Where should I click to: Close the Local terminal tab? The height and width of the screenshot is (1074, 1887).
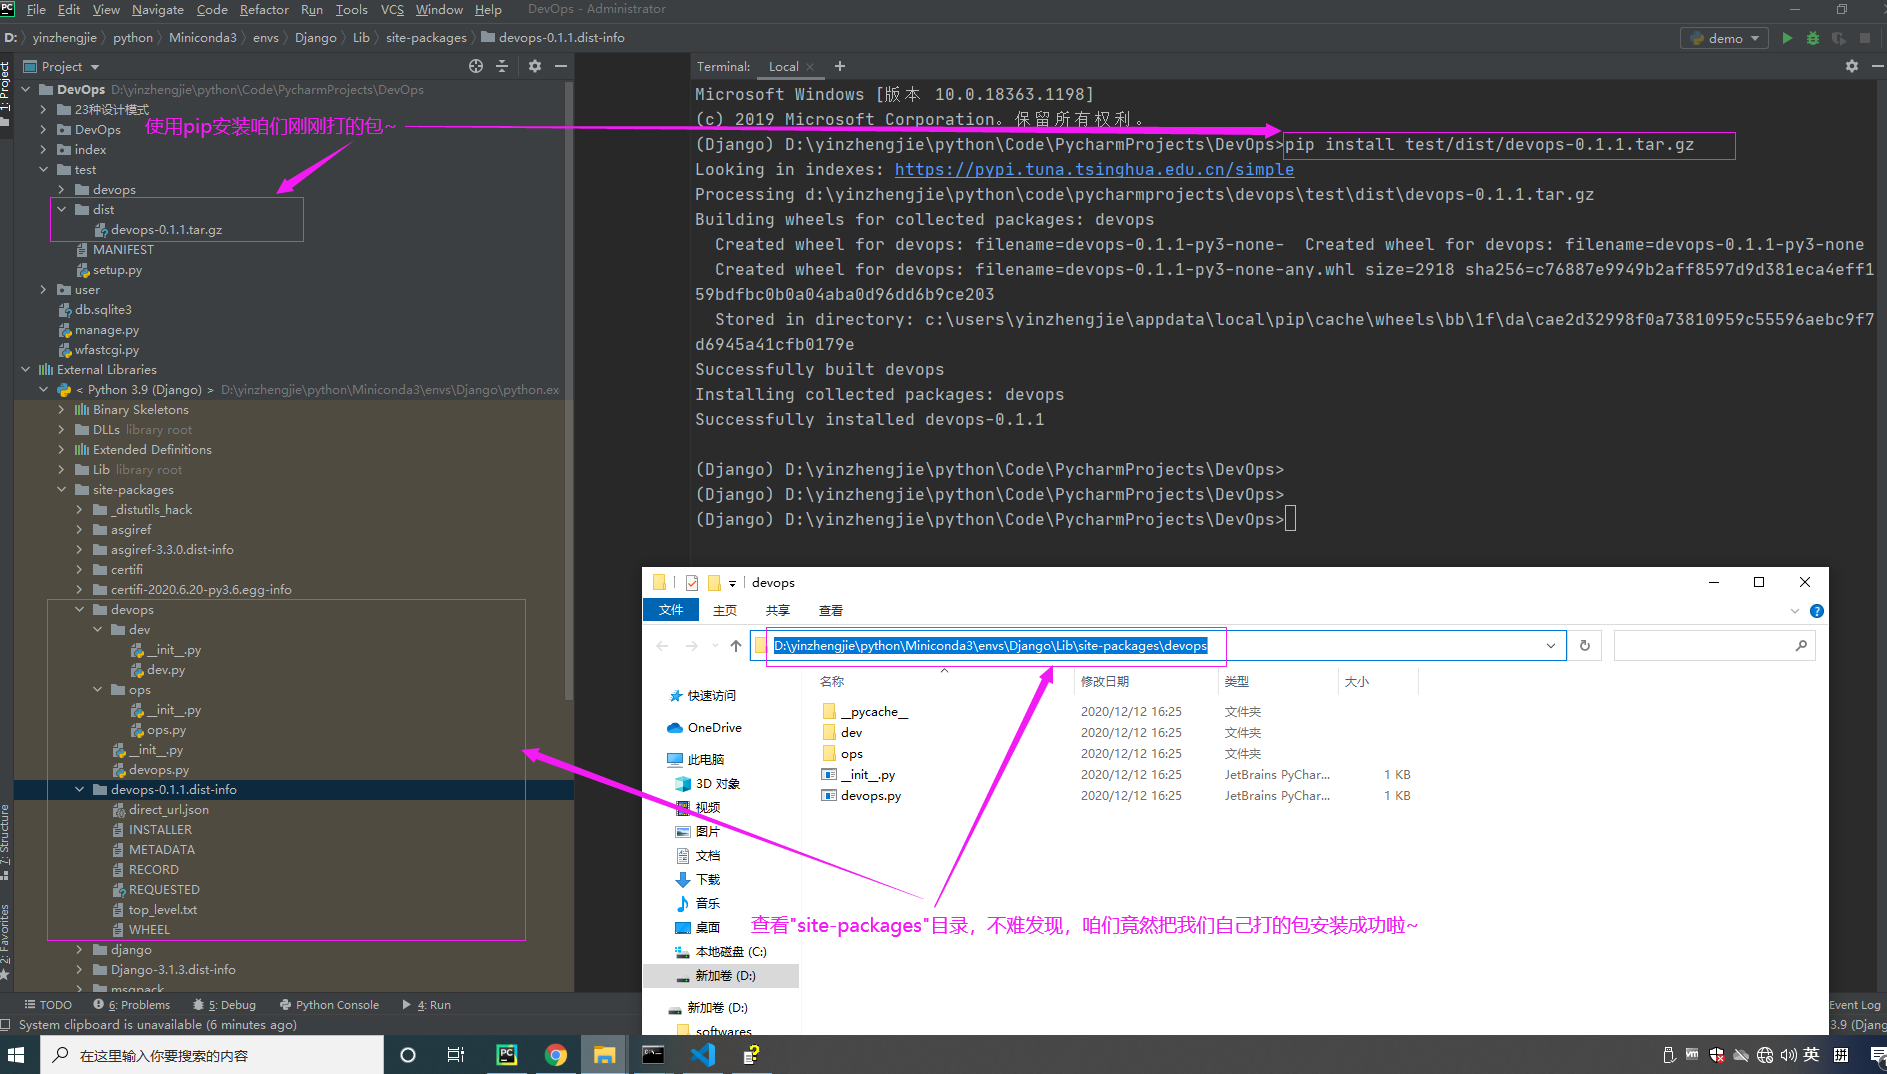pos(810,67)
